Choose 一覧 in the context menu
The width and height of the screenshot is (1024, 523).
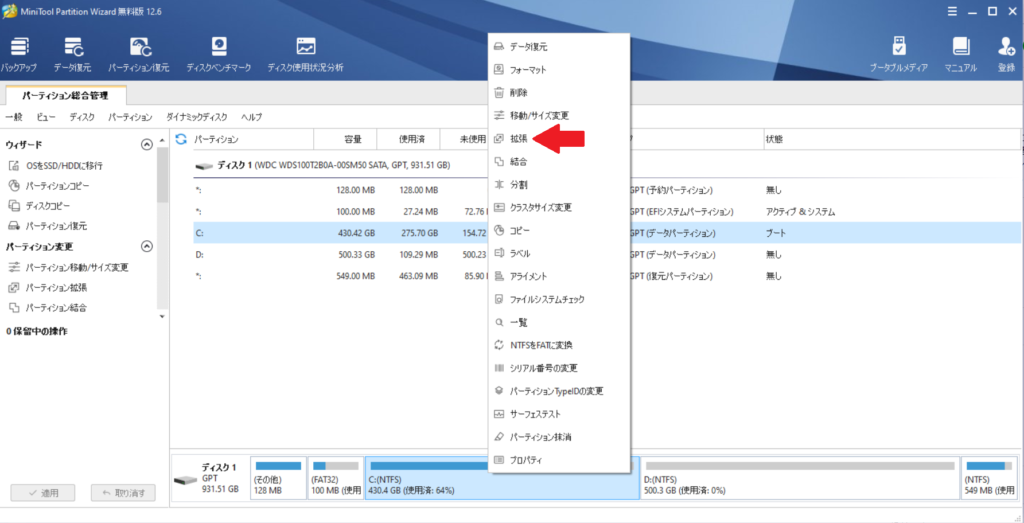click(x=558, y=323)
